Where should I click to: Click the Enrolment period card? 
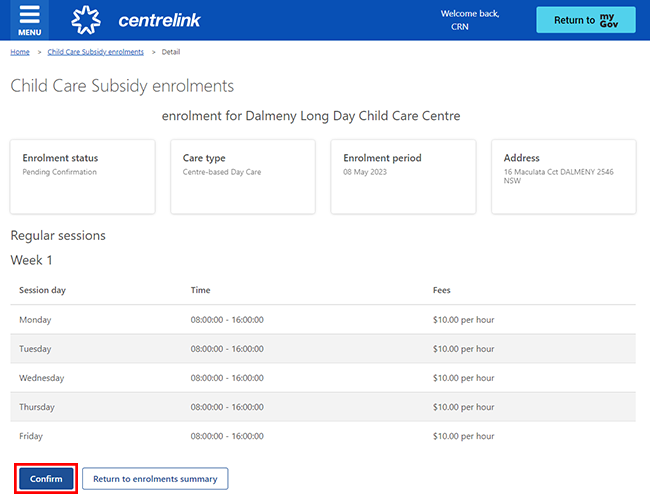coord(403,176)
